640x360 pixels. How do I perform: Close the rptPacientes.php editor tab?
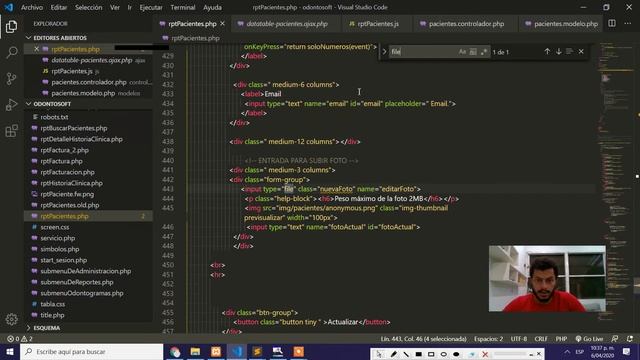[222, 24]
